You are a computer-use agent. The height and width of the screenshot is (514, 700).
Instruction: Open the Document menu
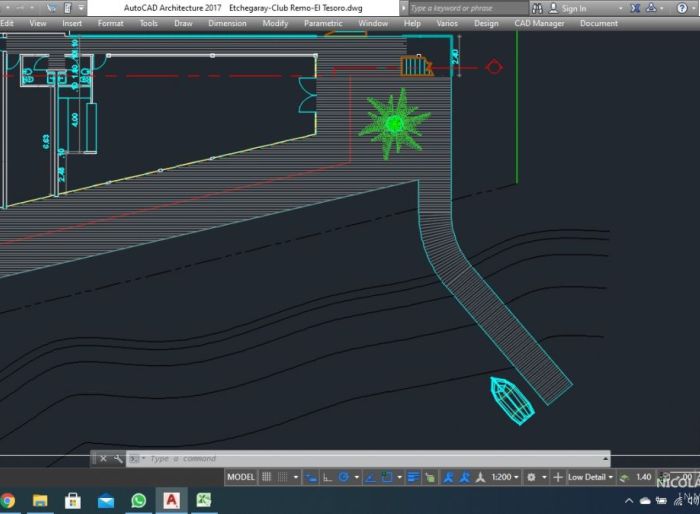(x=599, y=23)
